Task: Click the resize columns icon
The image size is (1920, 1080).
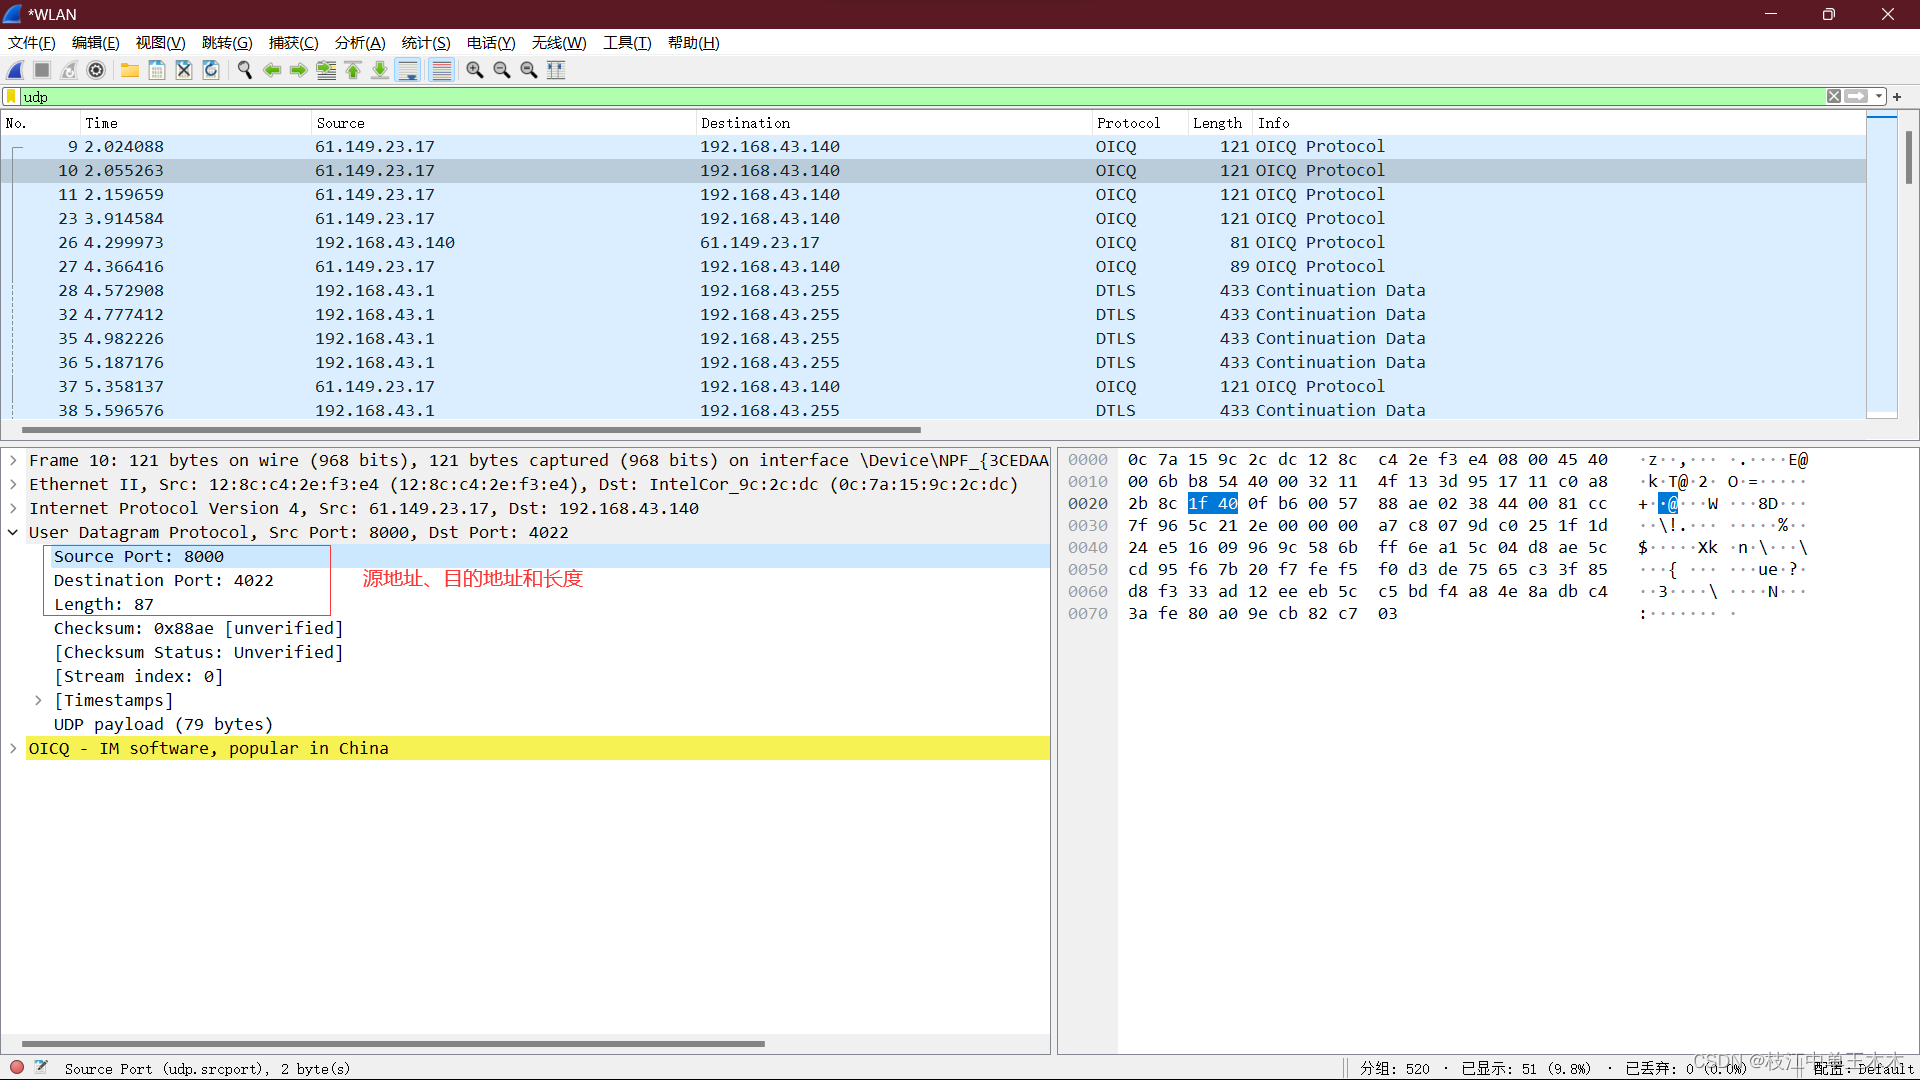Action: click(x=556, y=70)
